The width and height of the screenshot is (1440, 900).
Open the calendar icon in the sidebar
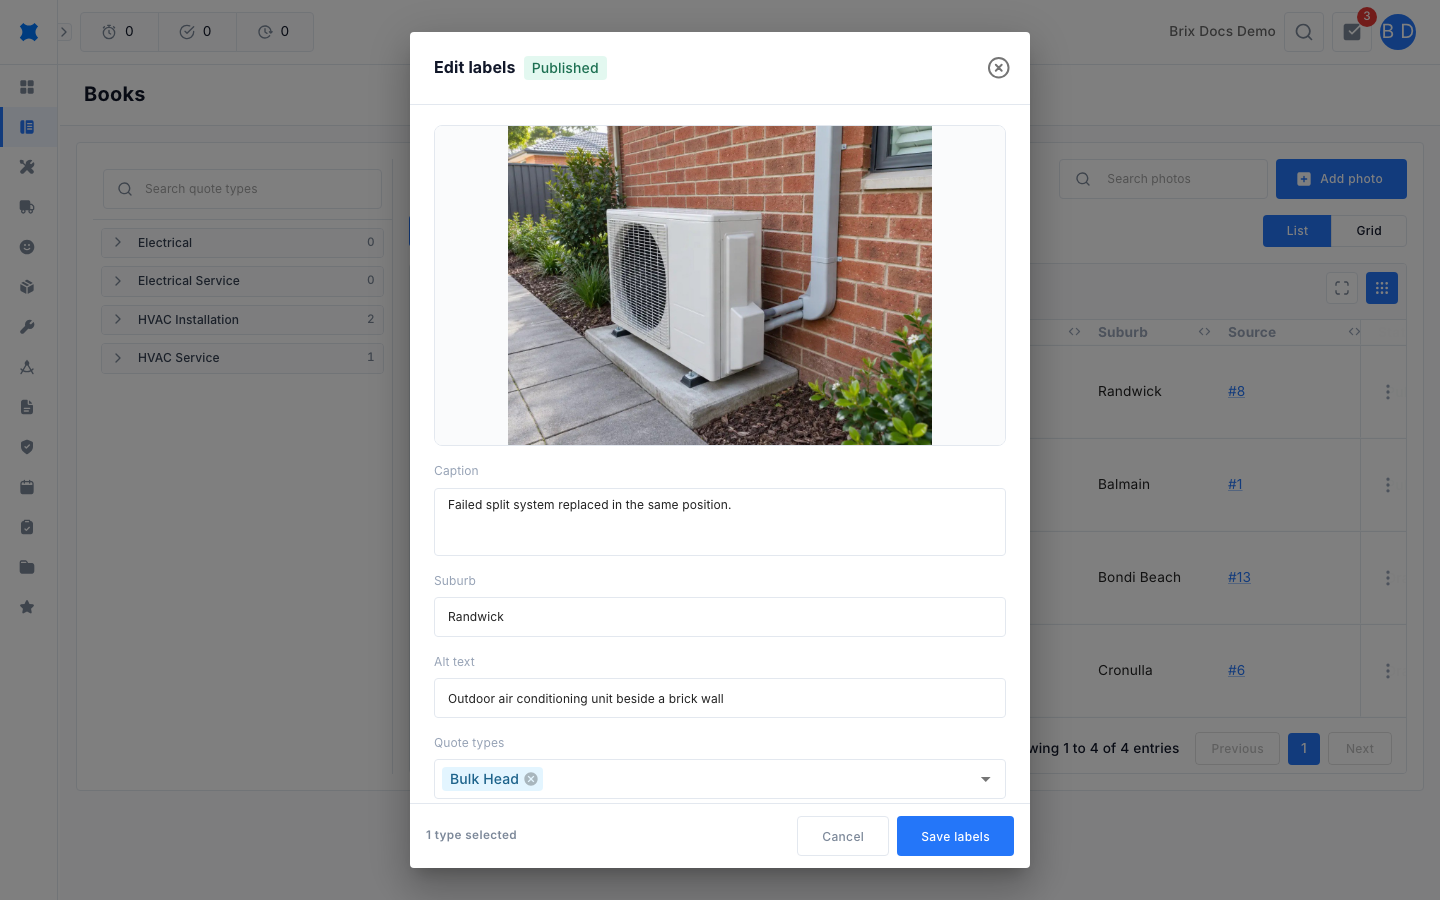pos(27,487)
